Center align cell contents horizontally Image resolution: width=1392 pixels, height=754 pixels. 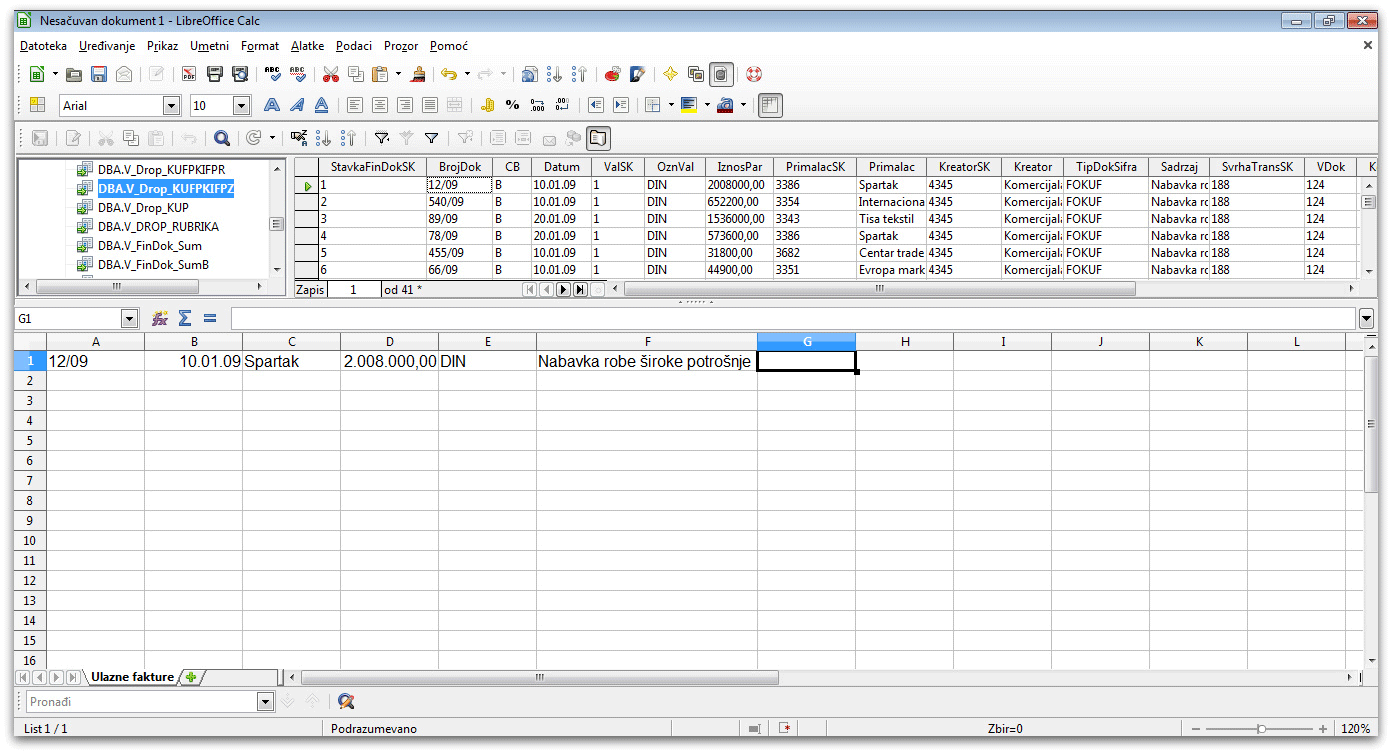coord(380,105)
